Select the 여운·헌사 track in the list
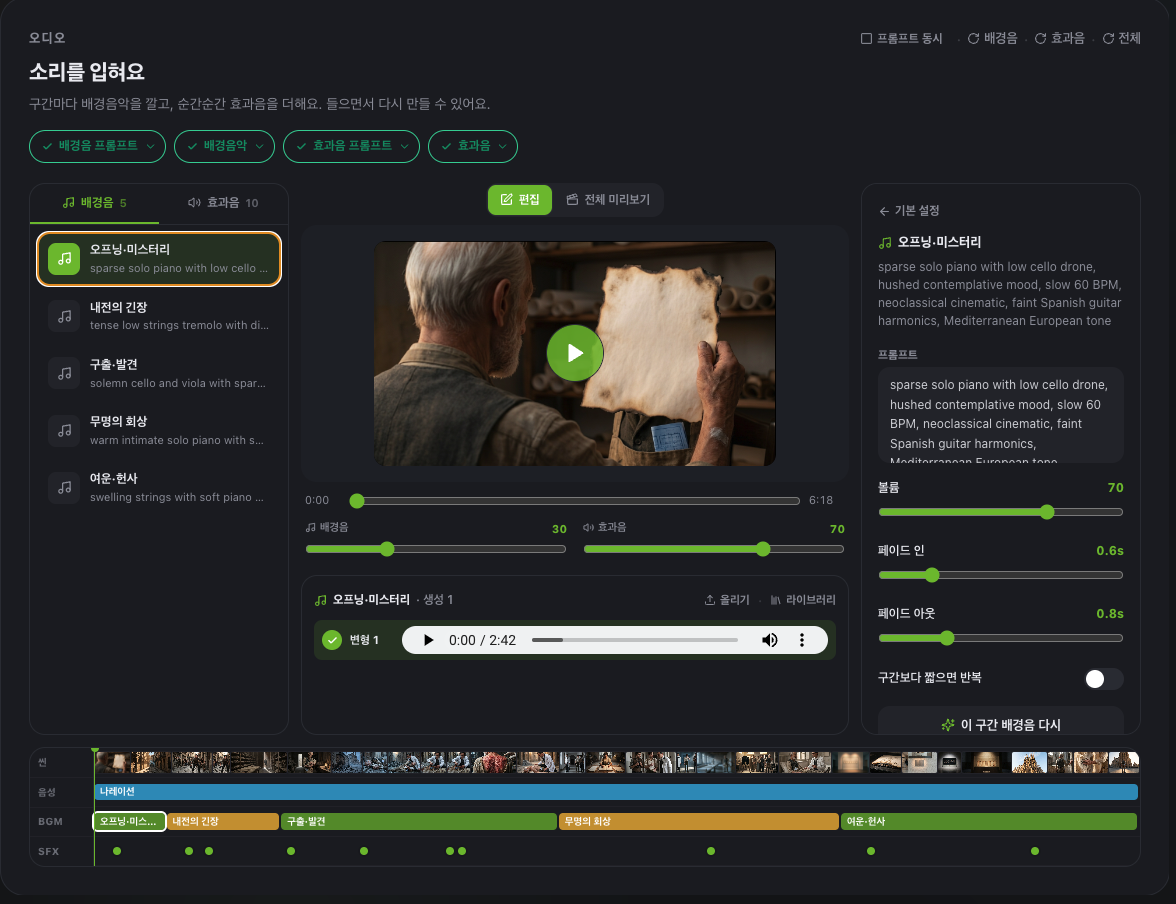The width and height of the screenshot is (1176, 904). pos(159,487)
